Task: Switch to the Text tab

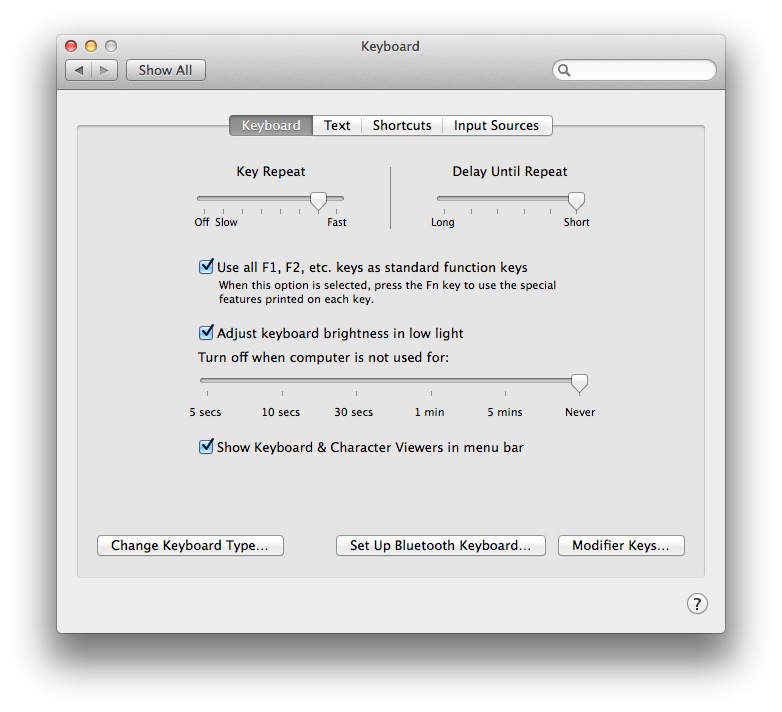Action: [x=337, y=125]
